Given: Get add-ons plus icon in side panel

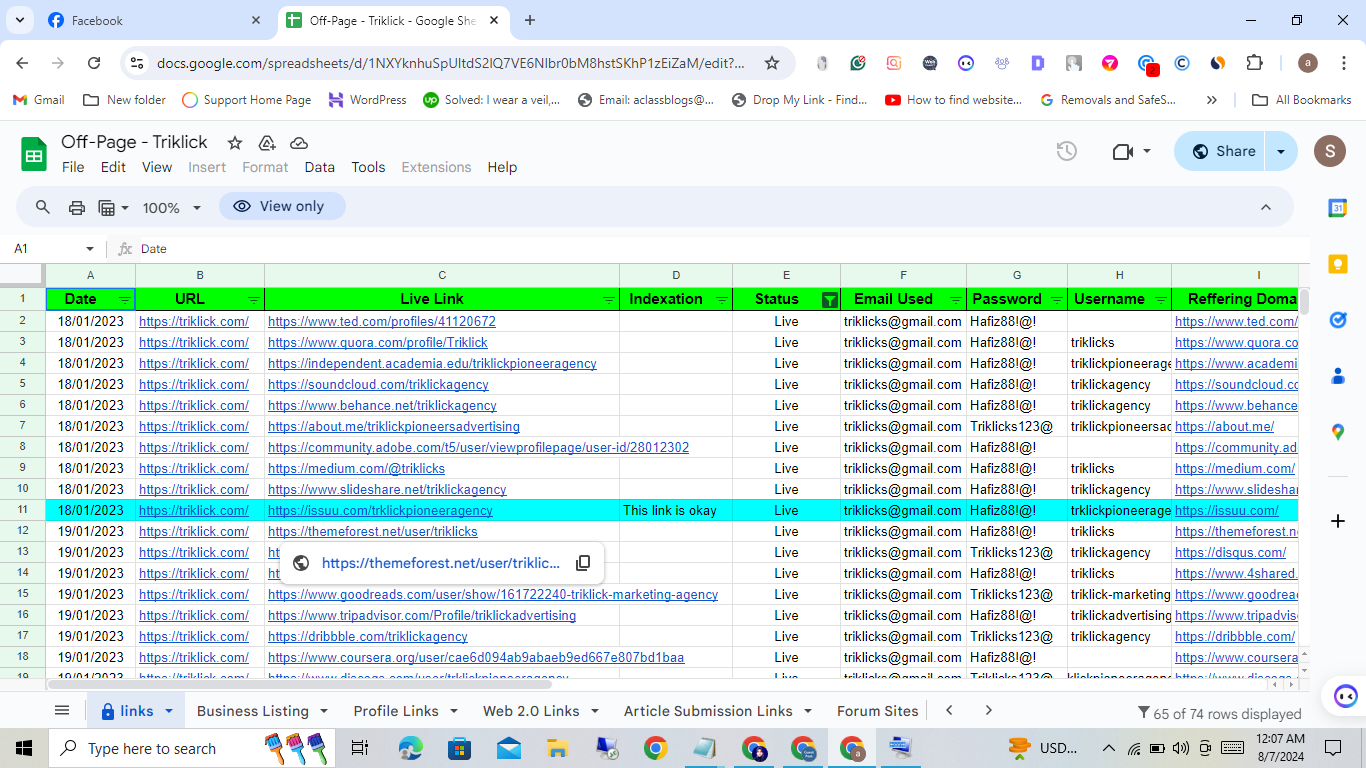Looking at the screenshot, I should coord(1338,521).
